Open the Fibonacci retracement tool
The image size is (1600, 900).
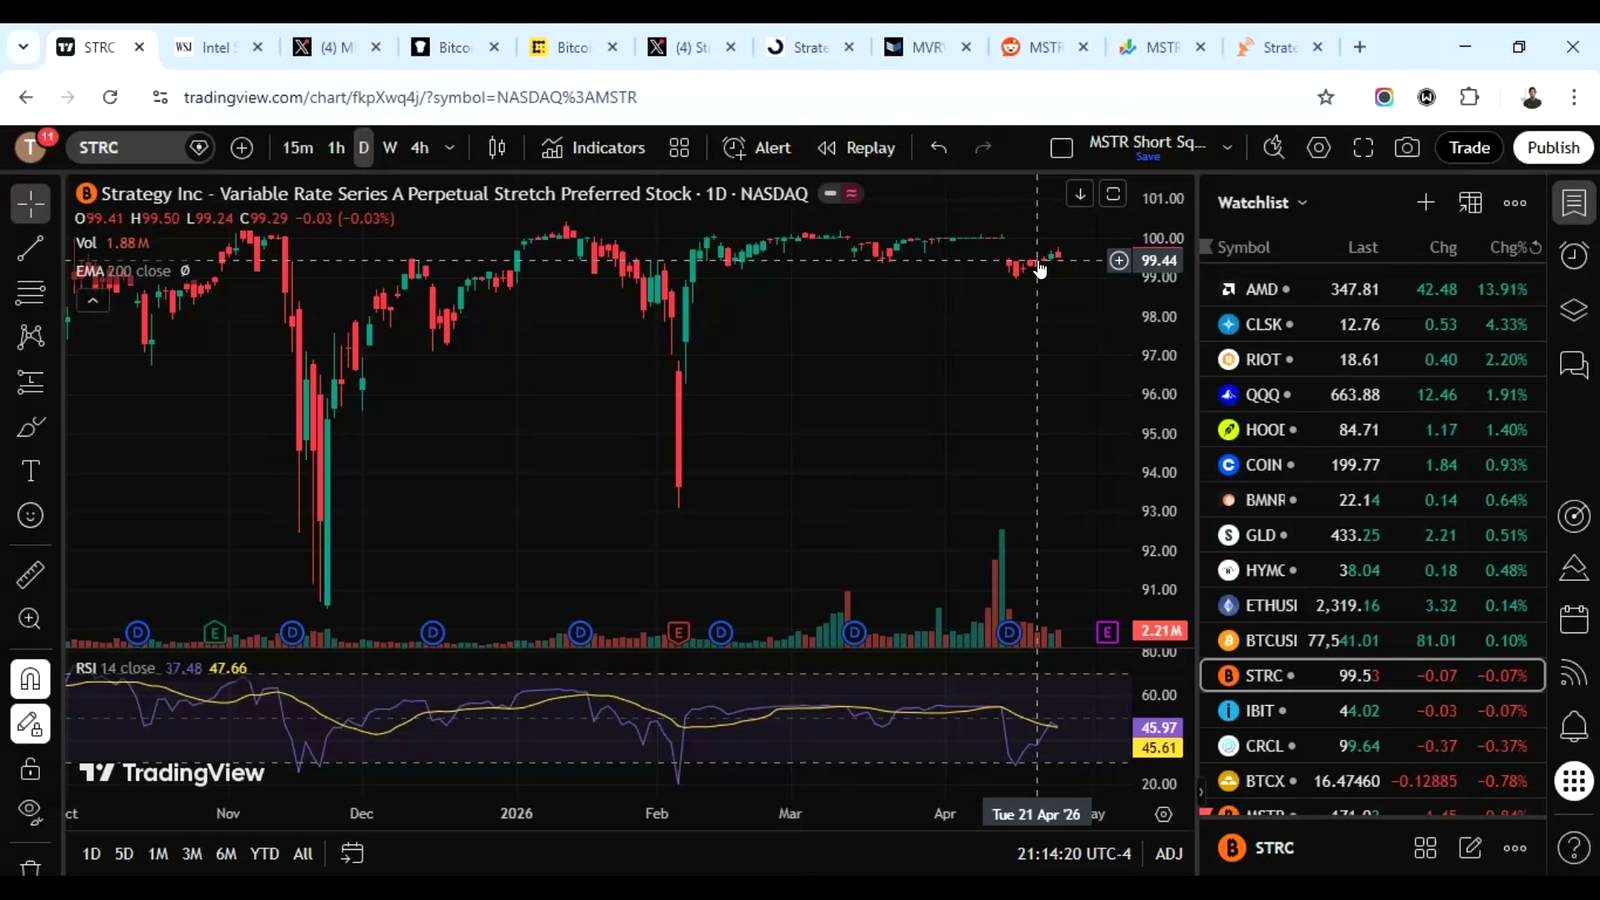click(x=31, y=293)
